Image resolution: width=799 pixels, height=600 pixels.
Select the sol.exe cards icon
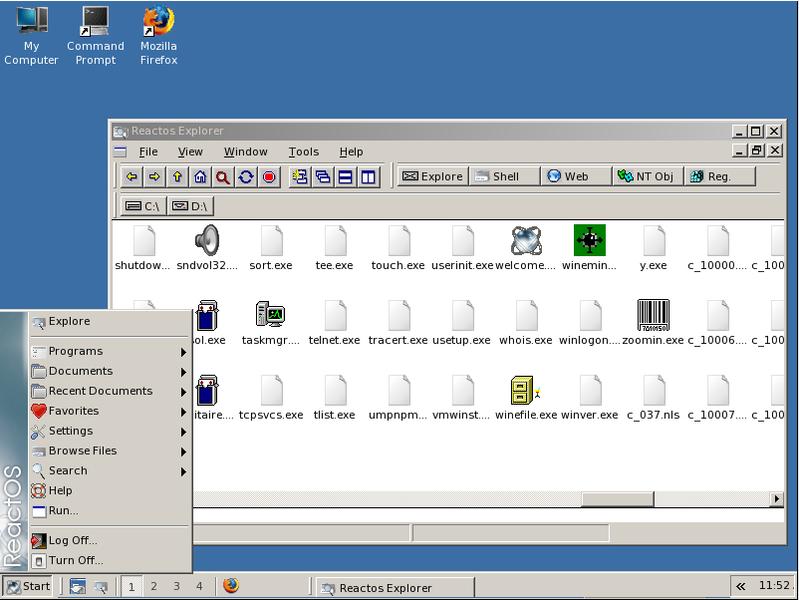207,315
